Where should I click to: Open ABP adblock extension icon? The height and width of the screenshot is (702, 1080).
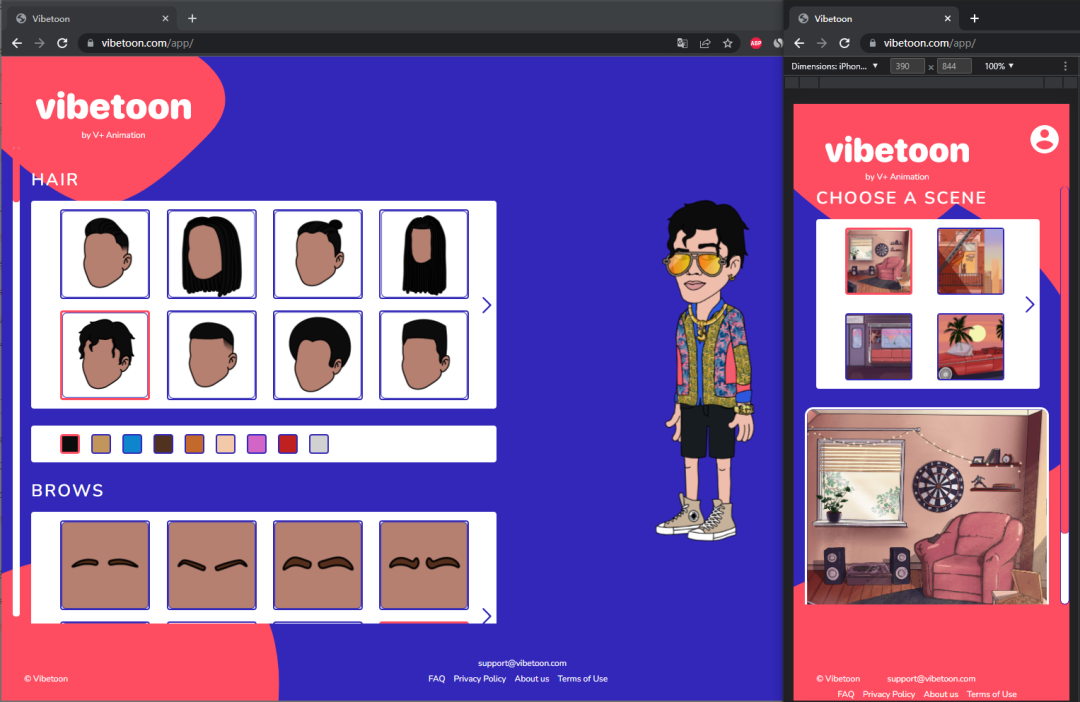756,43
